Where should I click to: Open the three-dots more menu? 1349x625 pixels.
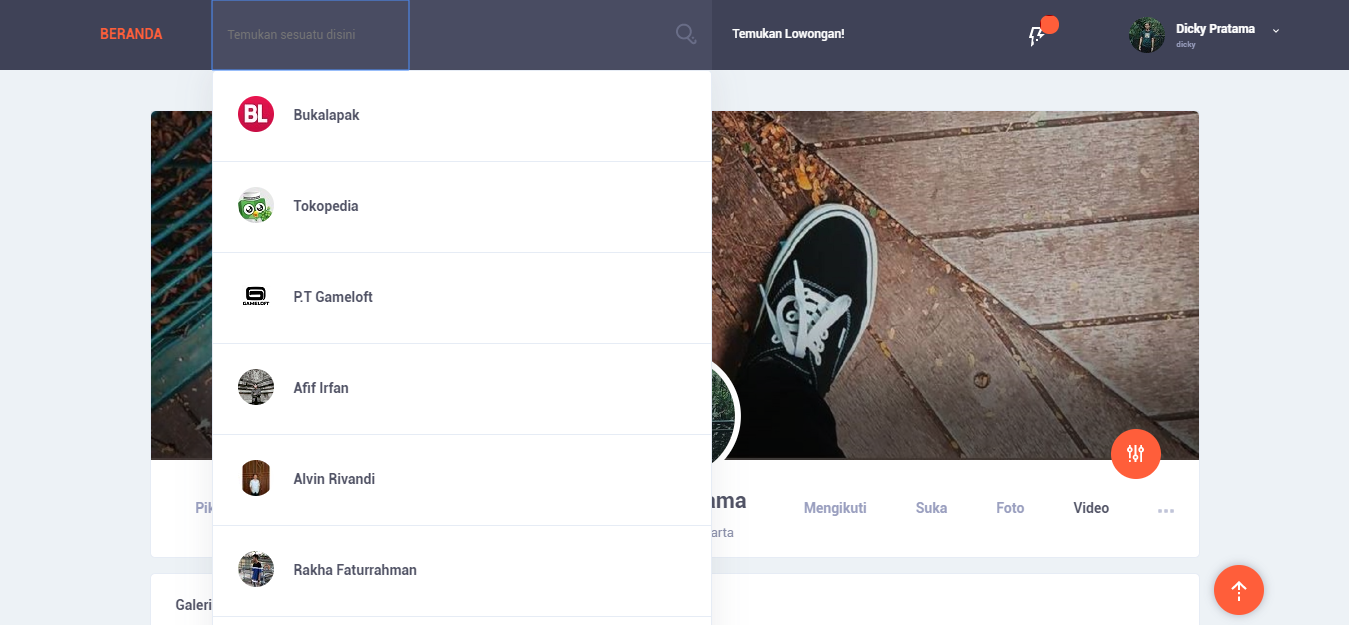(x=1165, y=511)
